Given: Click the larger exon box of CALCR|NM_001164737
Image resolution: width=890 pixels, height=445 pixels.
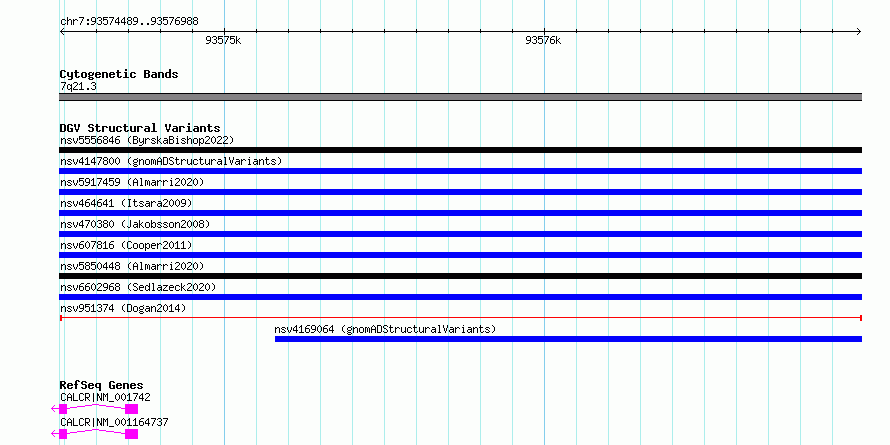Looking at the screenshot, I should (x=131, y=434).
